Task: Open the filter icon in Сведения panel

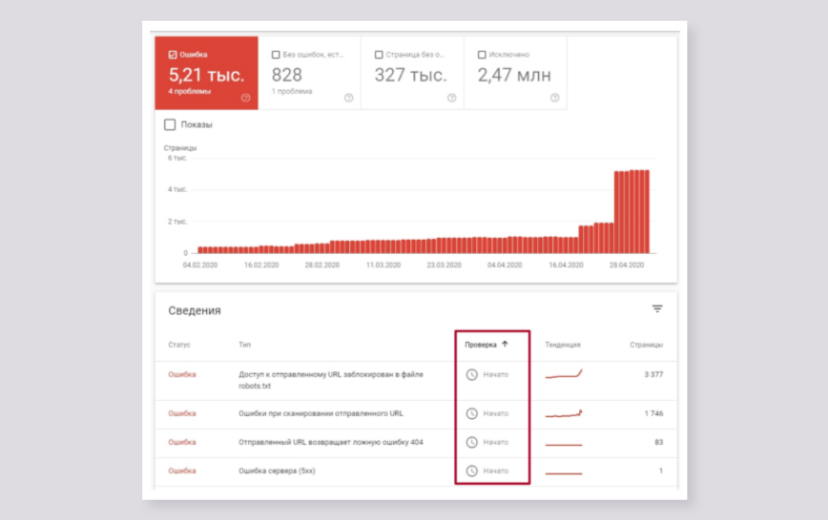Action: coord(657,309)
